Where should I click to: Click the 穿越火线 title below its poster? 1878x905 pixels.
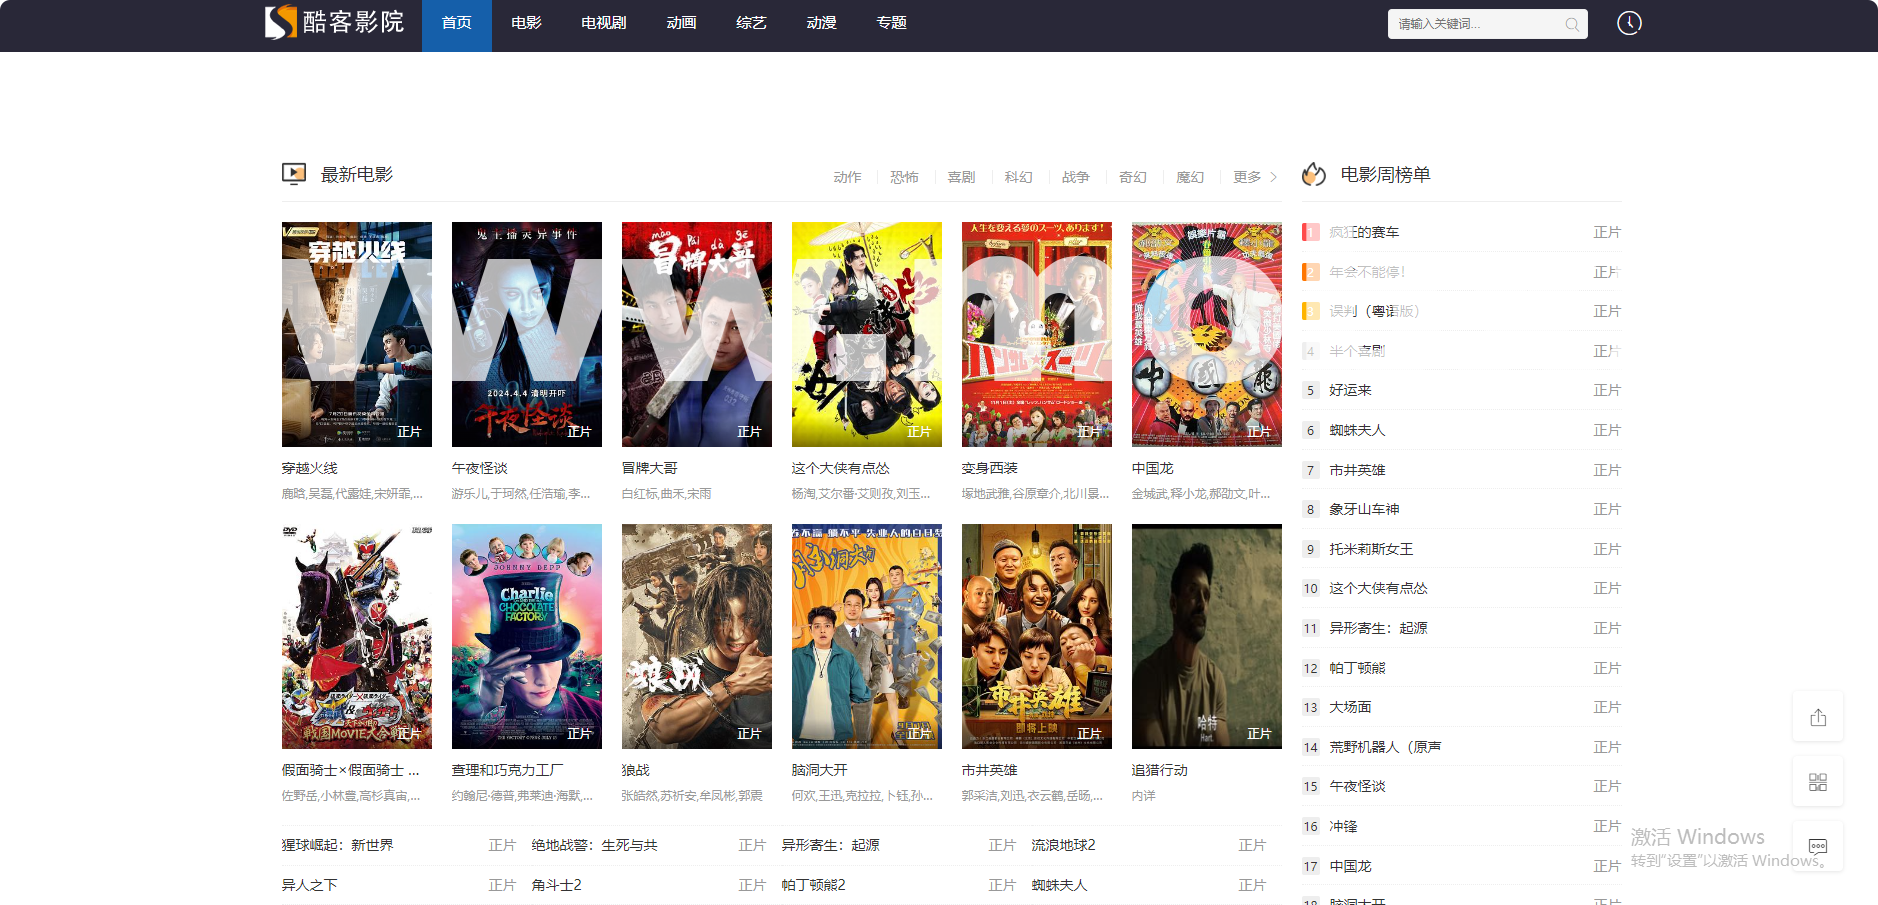[310, 468]
